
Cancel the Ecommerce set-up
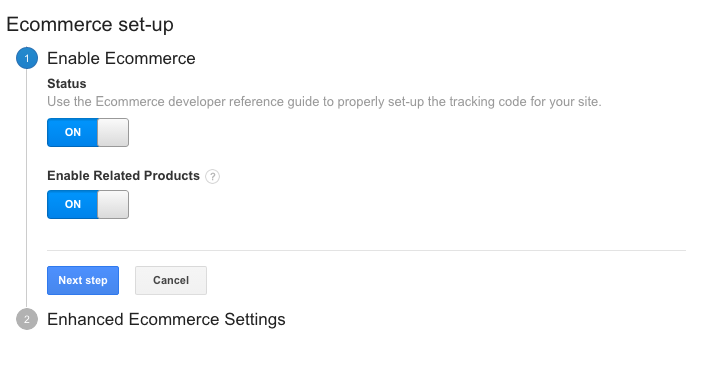[171, 280]
